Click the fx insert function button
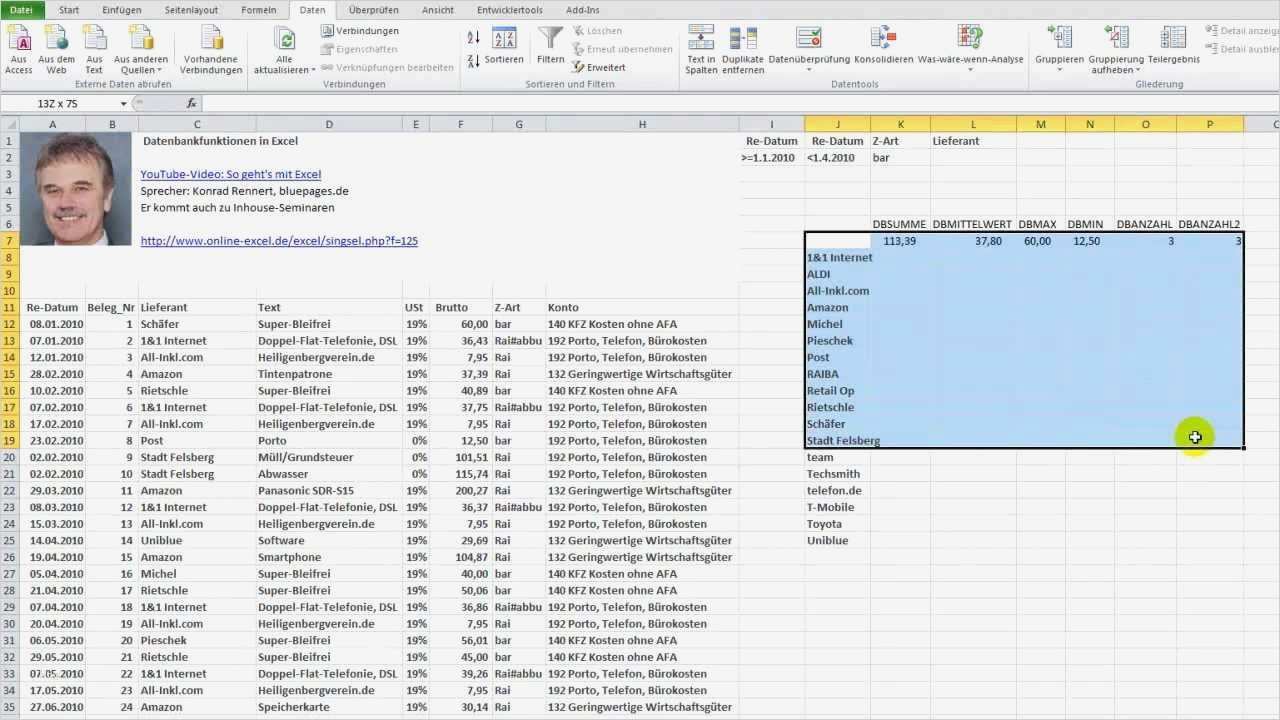Screen dimensions: 1280x720 190,102
